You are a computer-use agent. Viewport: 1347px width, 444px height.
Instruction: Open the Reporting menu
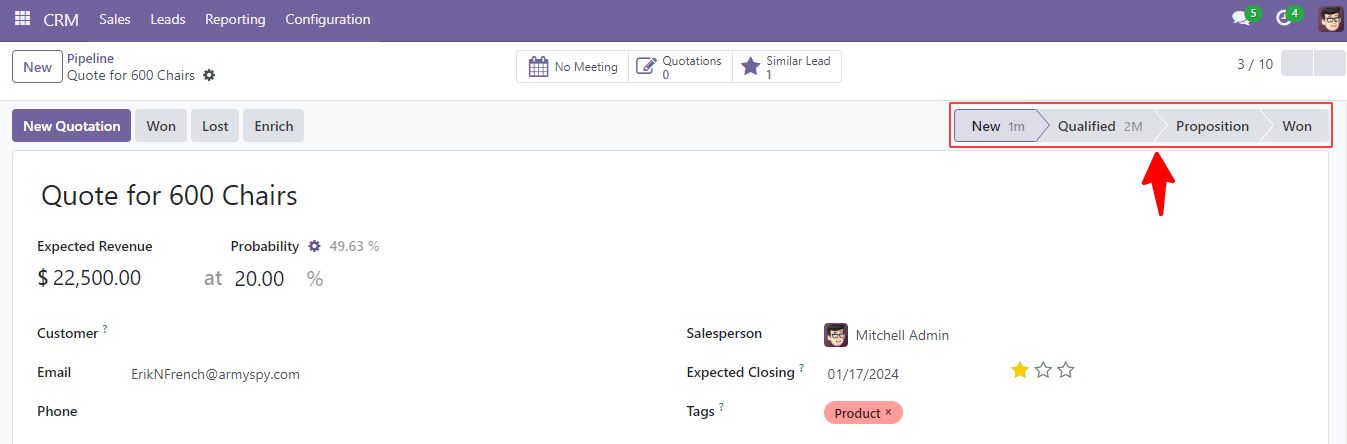tap(235, 19)
